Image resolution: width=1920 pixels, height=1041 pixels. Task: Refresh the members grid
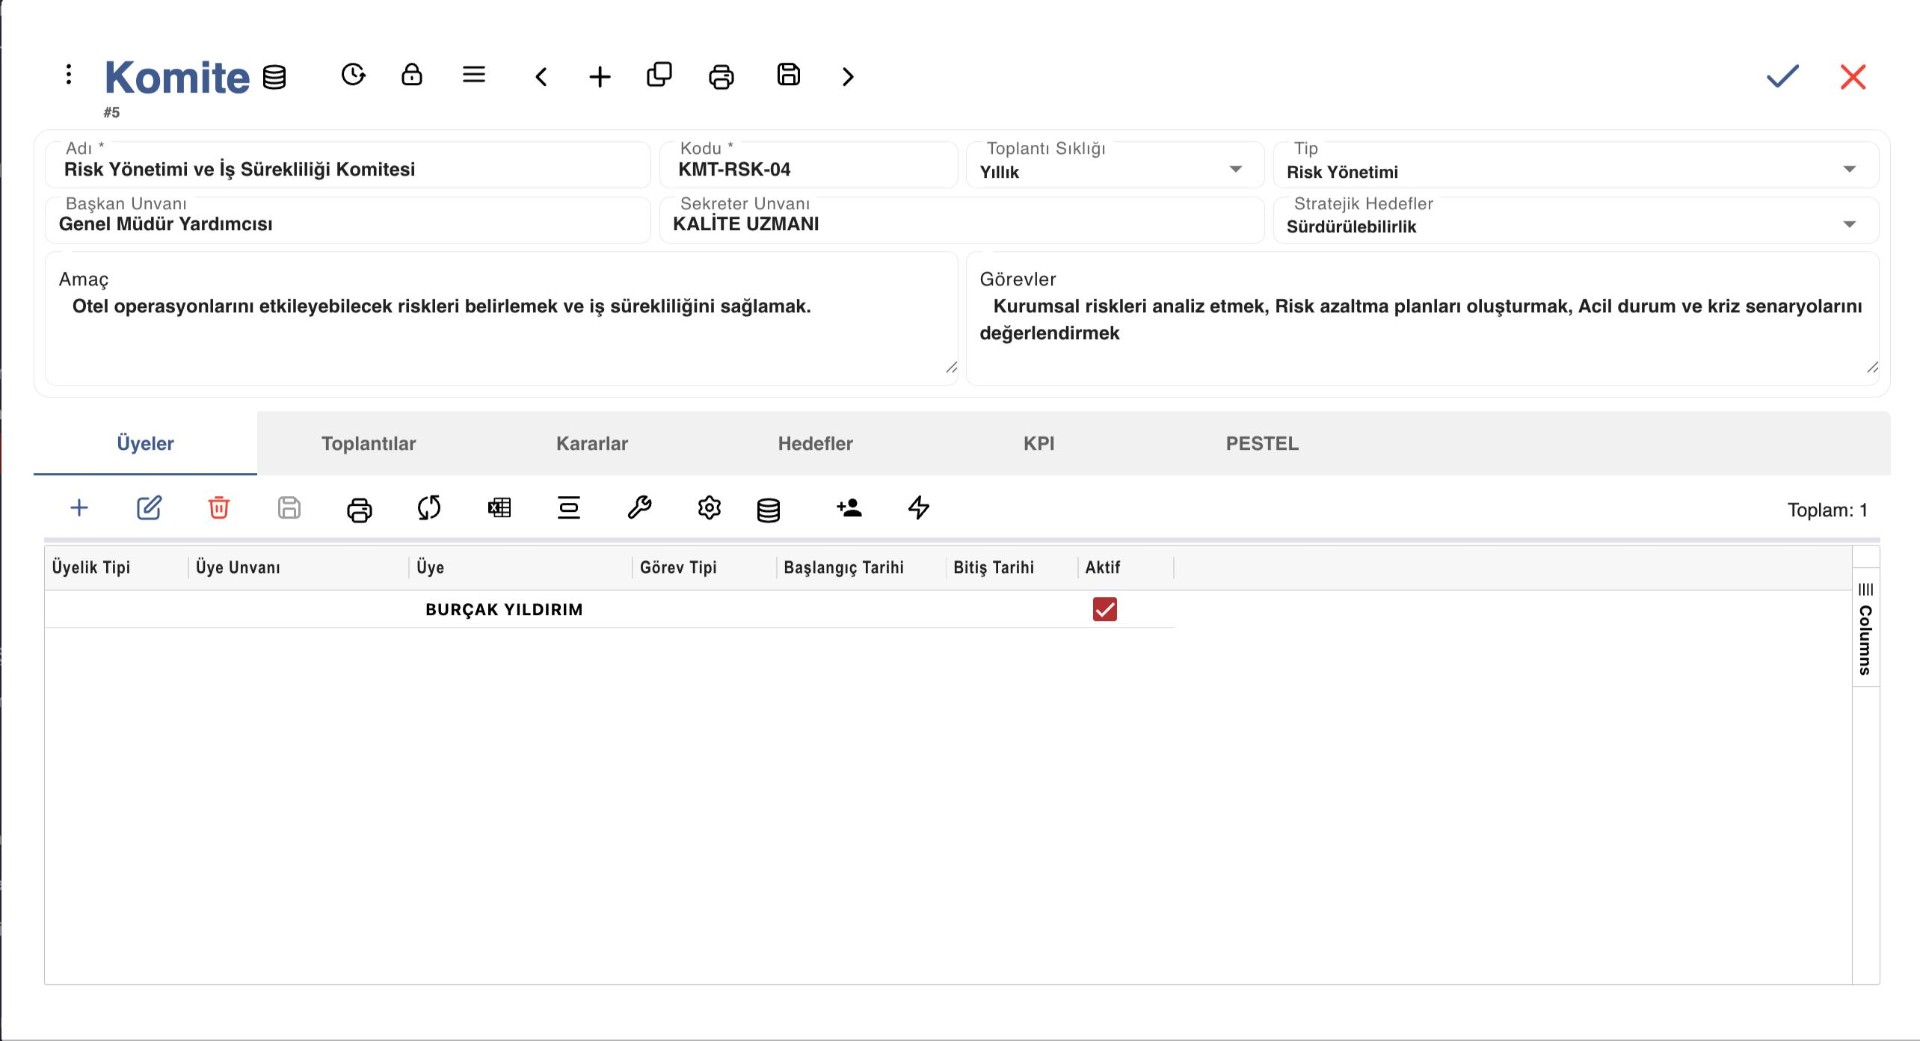(429, 508)
